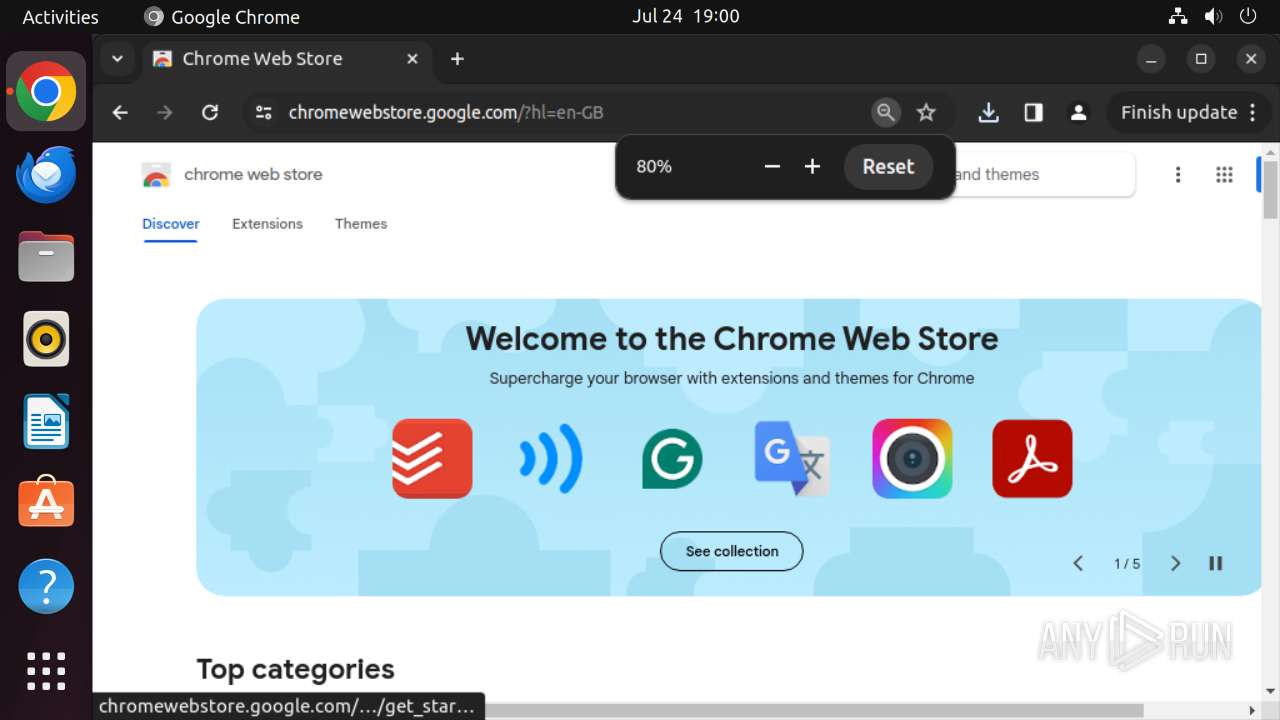Pause the carousel autoplay
1280x720 pixels.
pos(1216,564)
